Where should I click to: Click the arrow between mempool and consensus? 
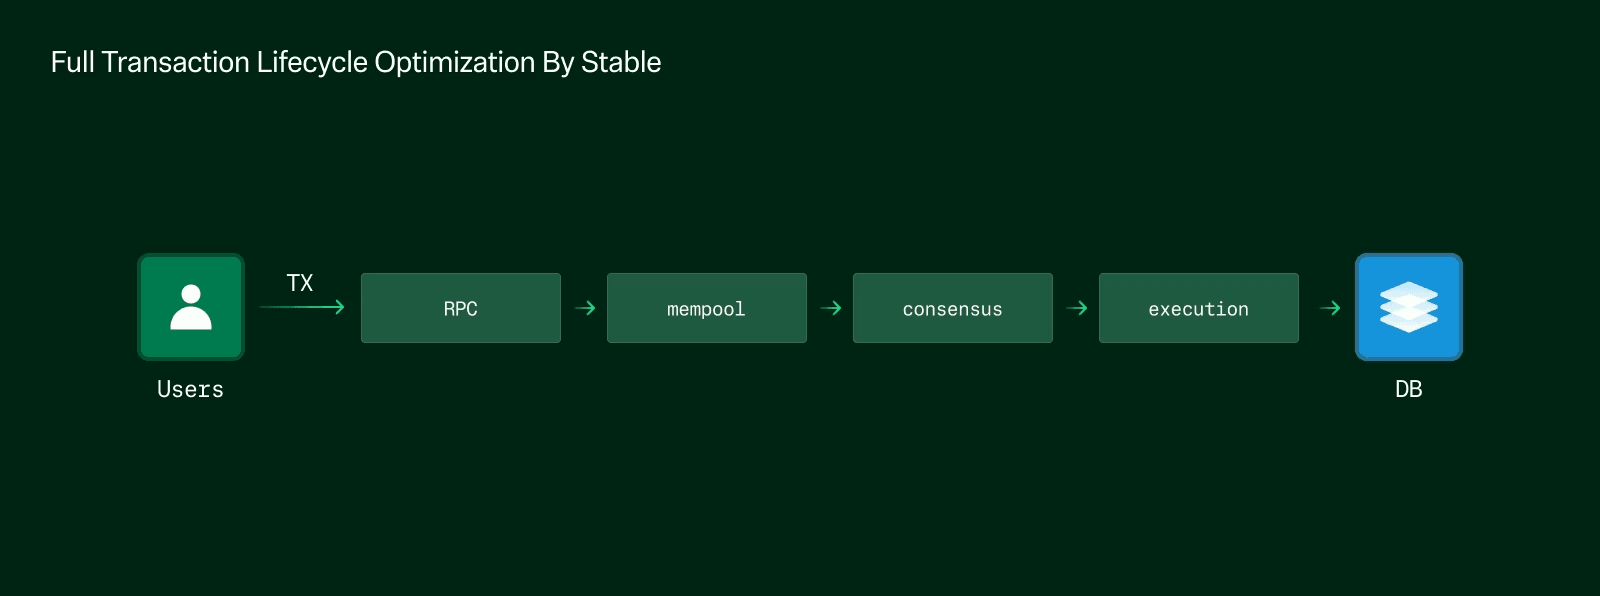(830, 308)
